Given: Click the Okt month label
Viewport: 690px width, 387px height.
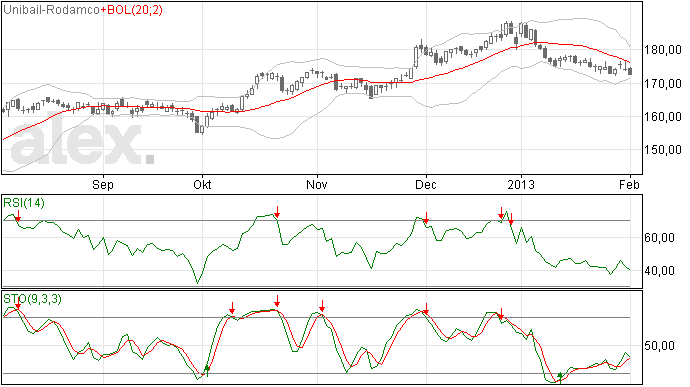Looking at the screenshot, I should (x=202, y=184).
